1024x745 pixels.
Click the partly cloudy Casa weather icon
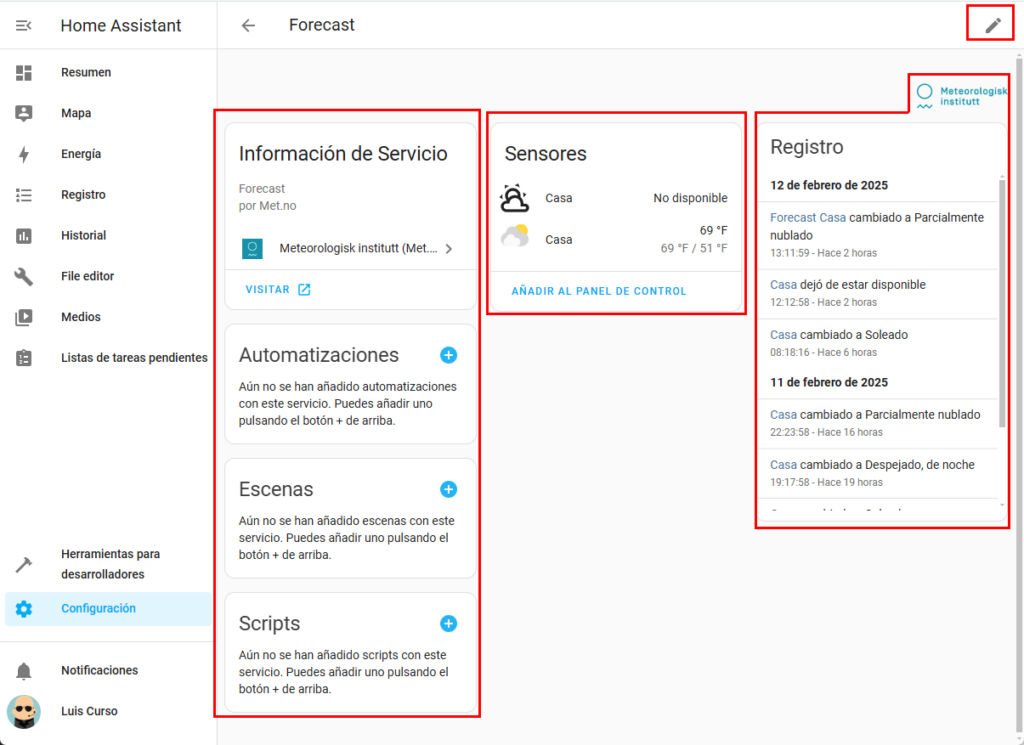click(x=515, y=239)
